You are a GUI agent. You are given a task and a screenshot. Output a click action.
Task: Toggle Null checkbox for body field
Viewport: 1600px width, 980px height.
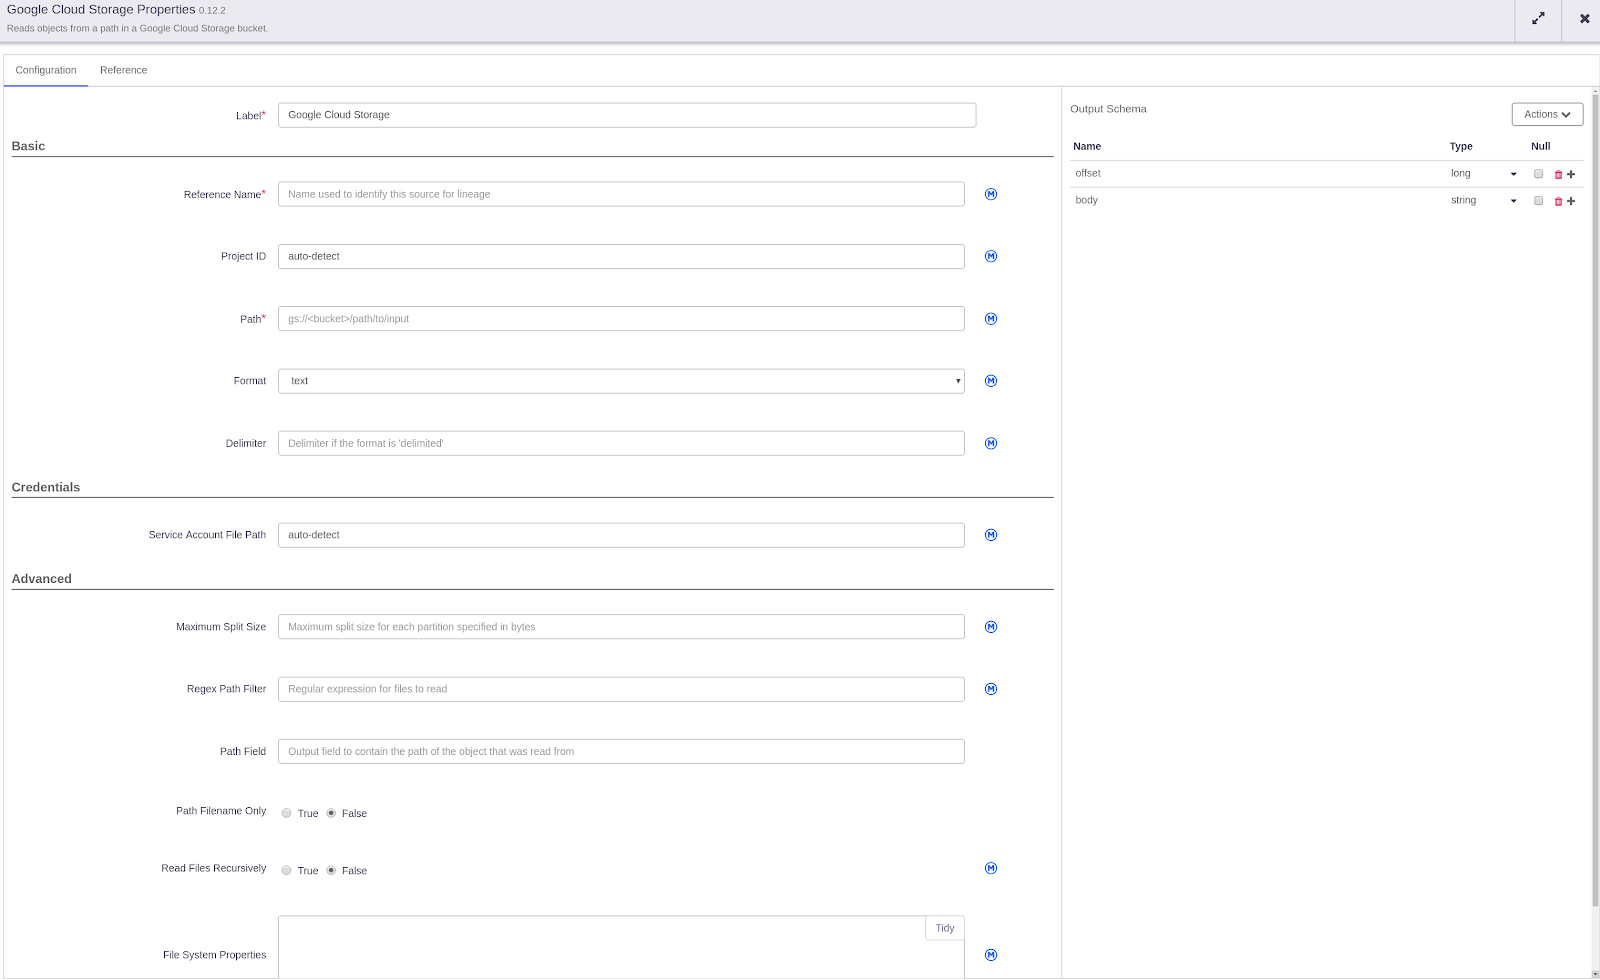click(x=1539, y=201)
